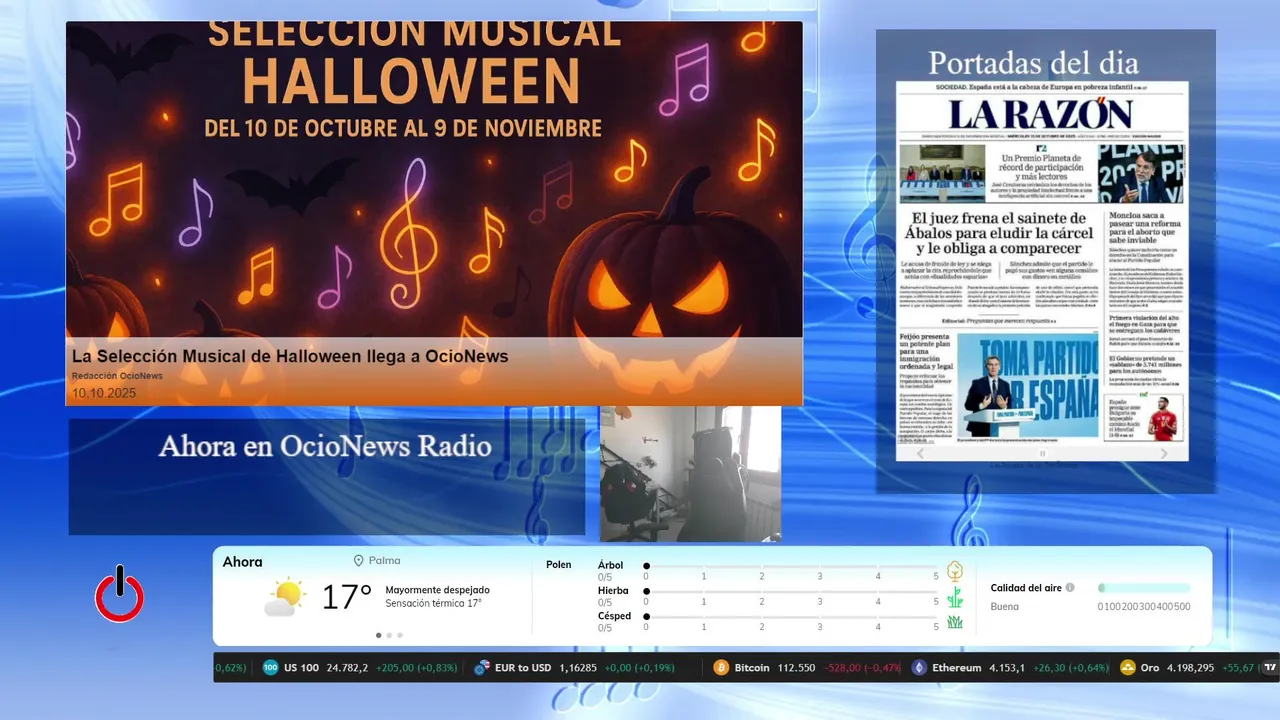1280x720 pixels.
Task: Go to previous newspaper cover arrow
Action: coord(921,453)
